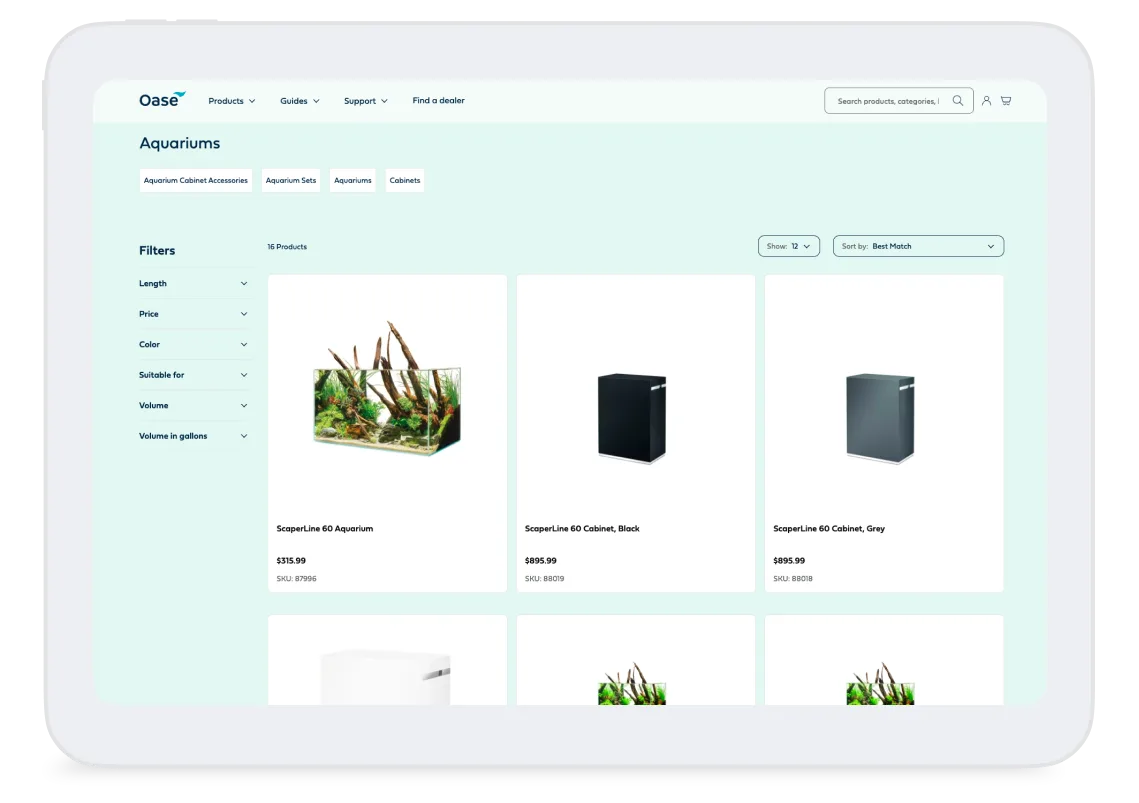Select Aquarium Cabinet Accessories category
This screenshot has height=803, width=1139.
pos(195,180)
